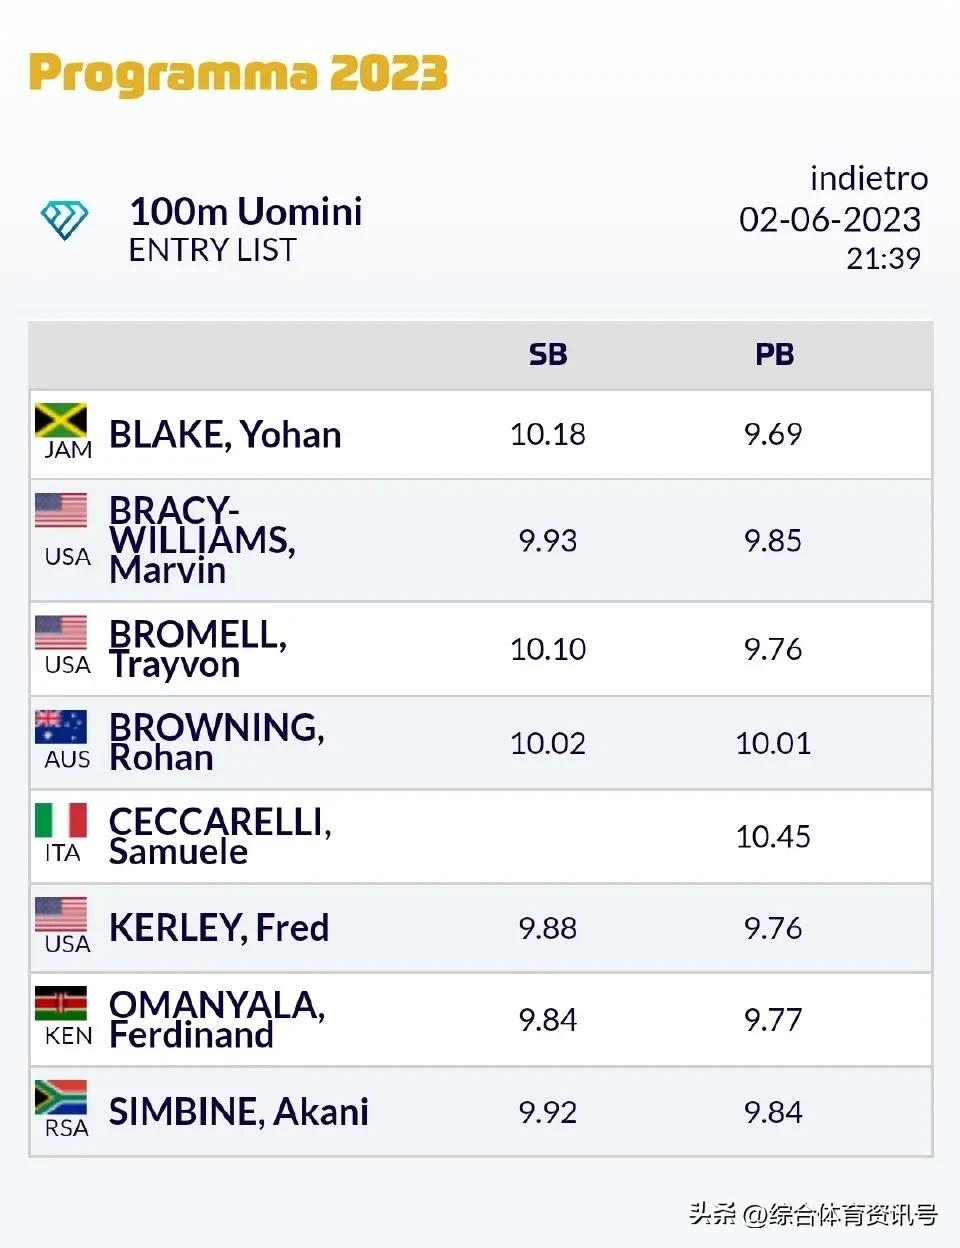
Task: Click the Kenya flag beside Omanyala
Action: 61,1003
